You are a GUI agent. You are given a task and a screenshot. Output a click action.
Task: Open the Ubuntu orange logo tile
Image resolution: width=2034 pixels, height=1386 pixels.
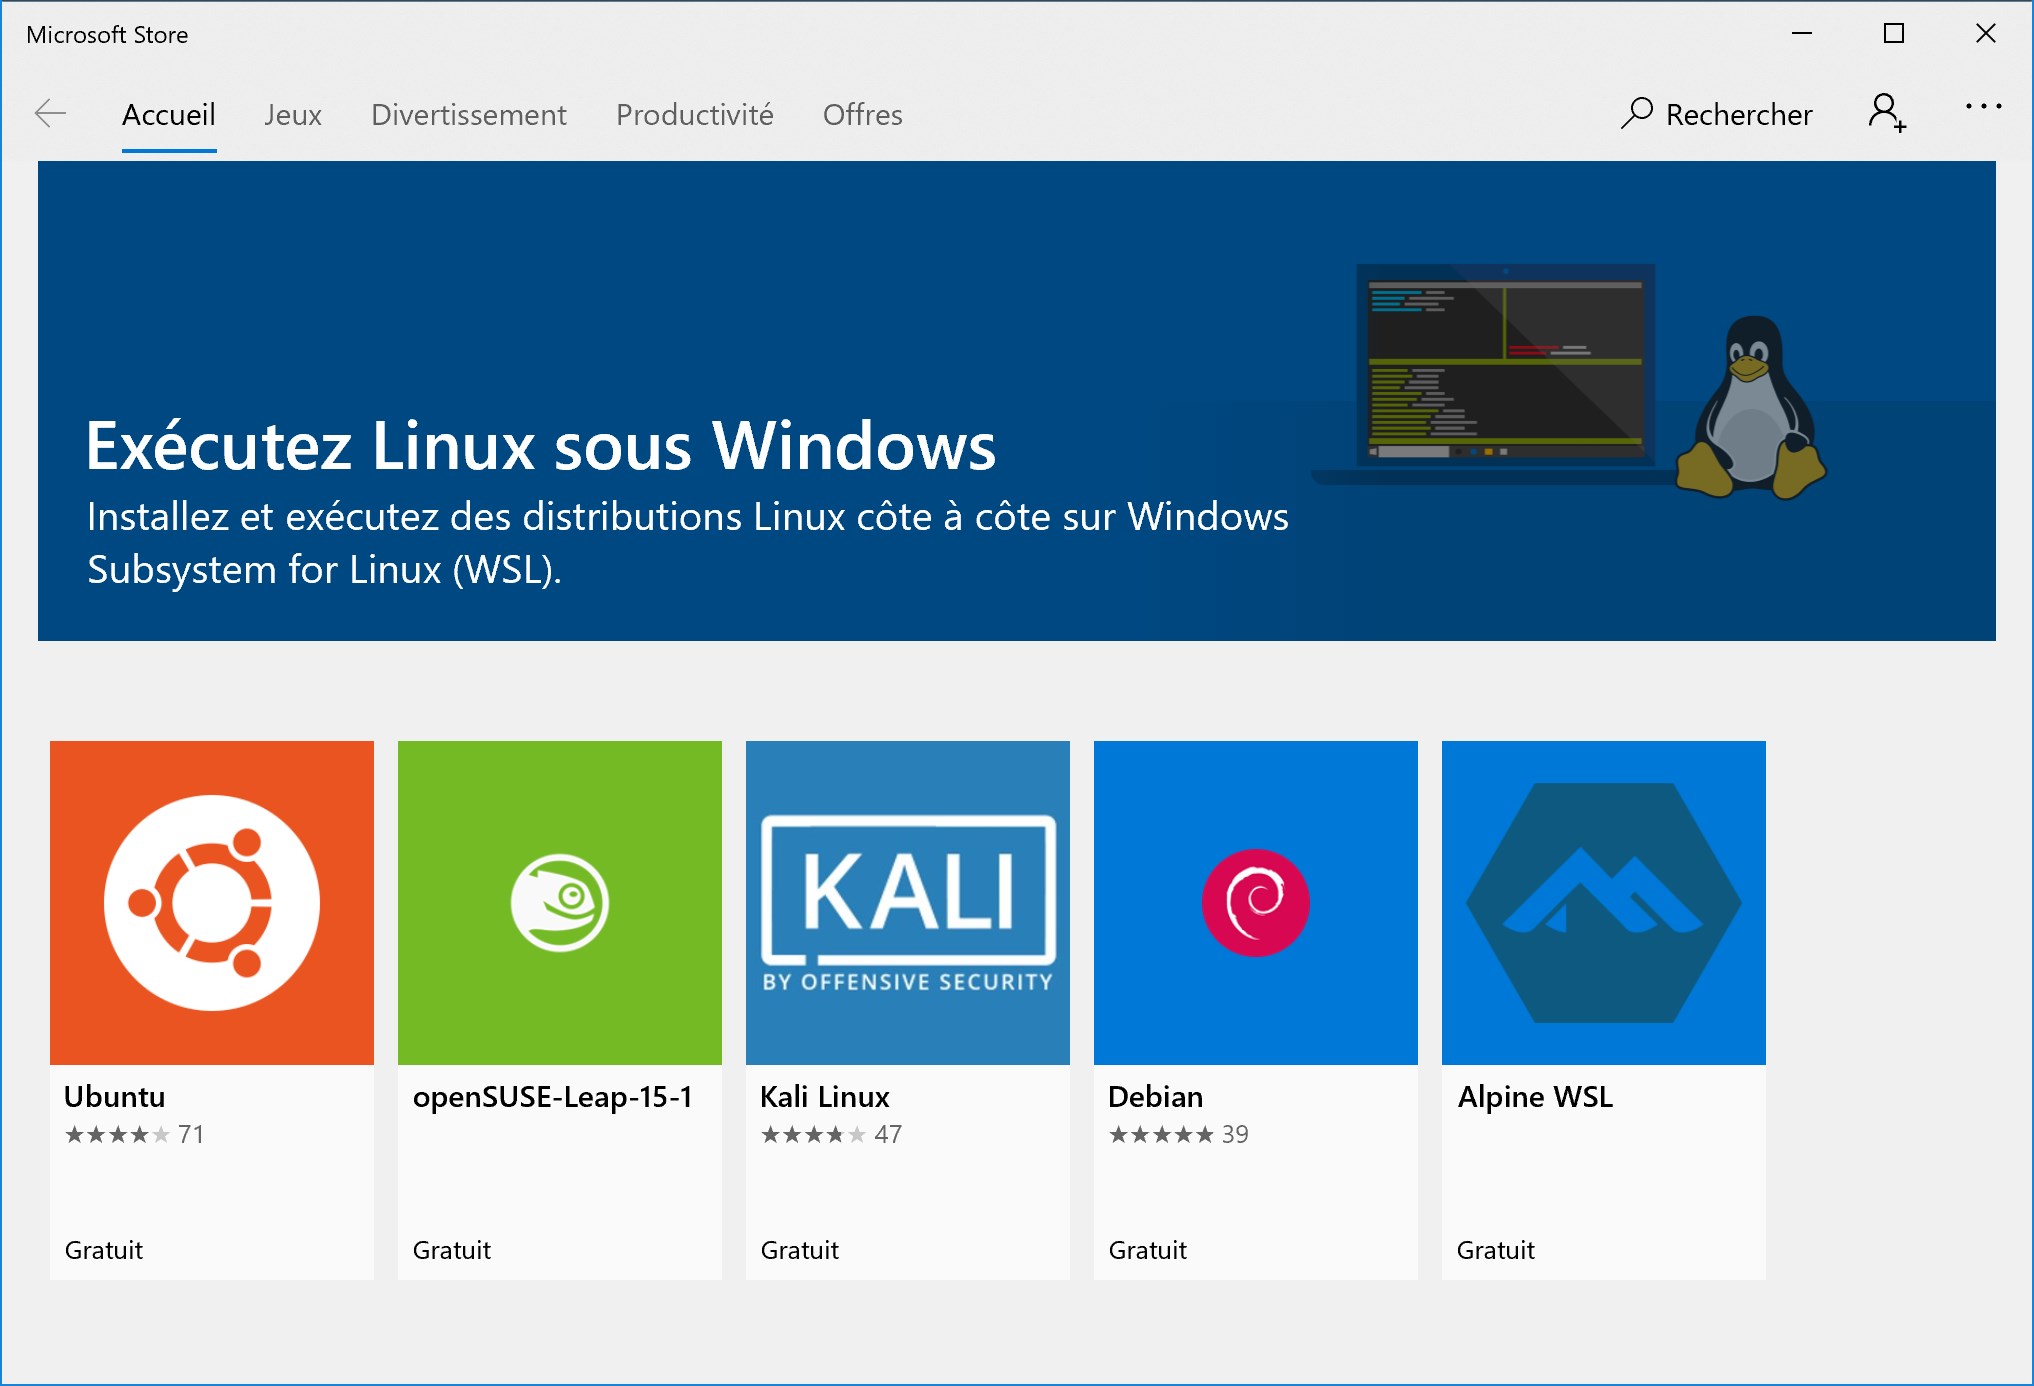point(212,903)
